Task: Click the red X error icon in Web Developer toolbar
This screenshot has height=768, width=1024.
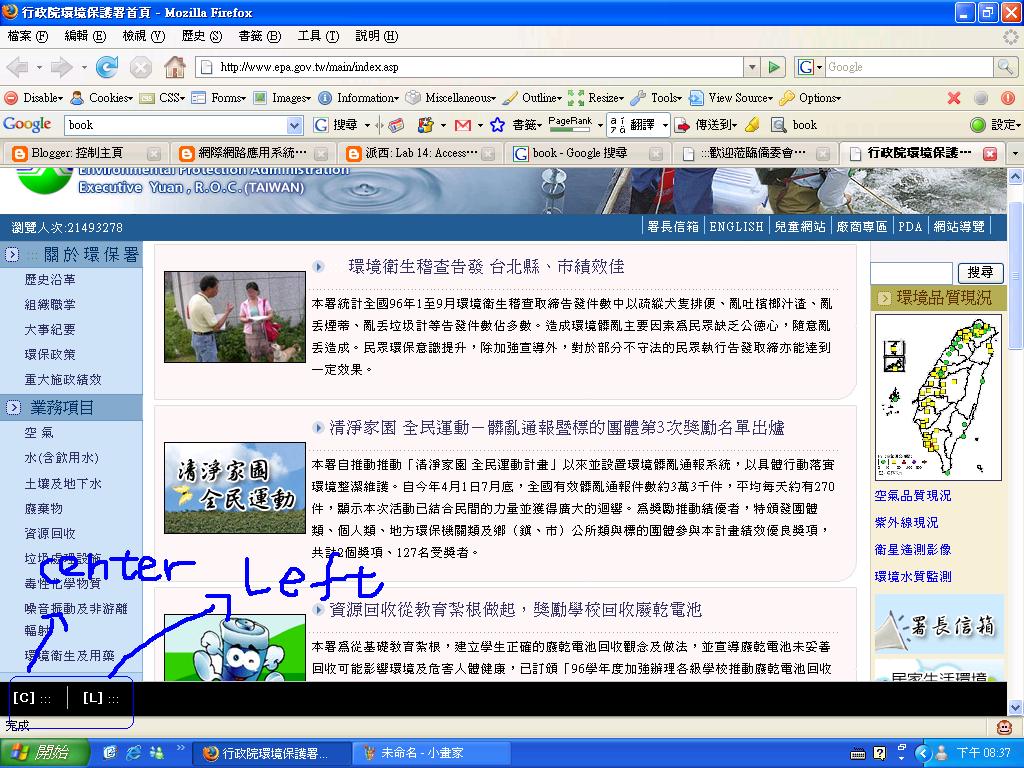Action: pyautogui.click(x=954, y=98)
